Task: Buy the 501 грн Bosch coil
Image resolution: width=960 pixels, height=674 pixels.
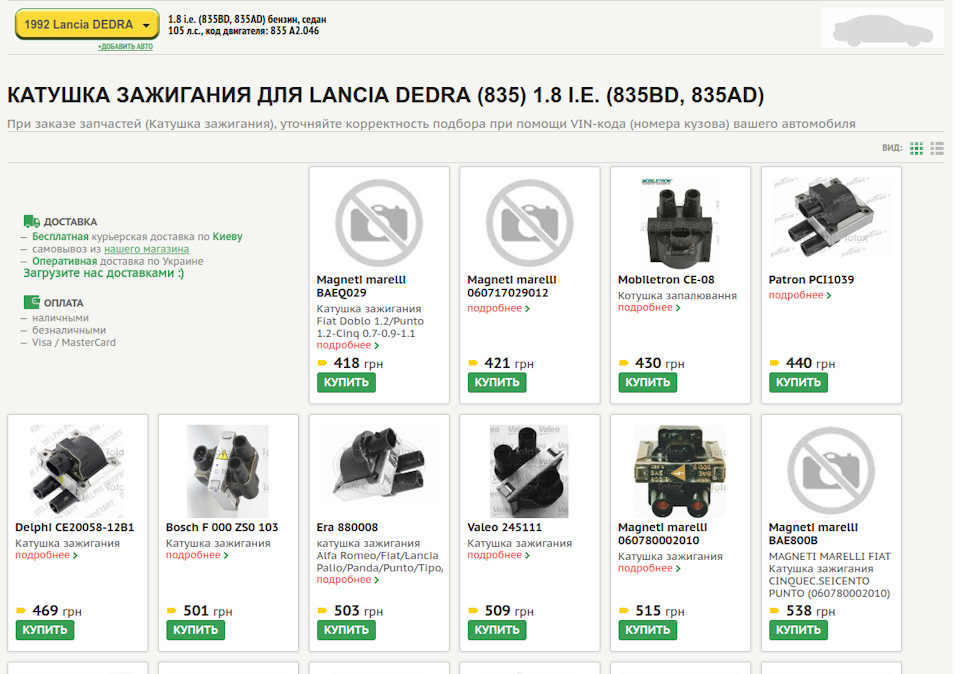Action: (x=195, y=630)
